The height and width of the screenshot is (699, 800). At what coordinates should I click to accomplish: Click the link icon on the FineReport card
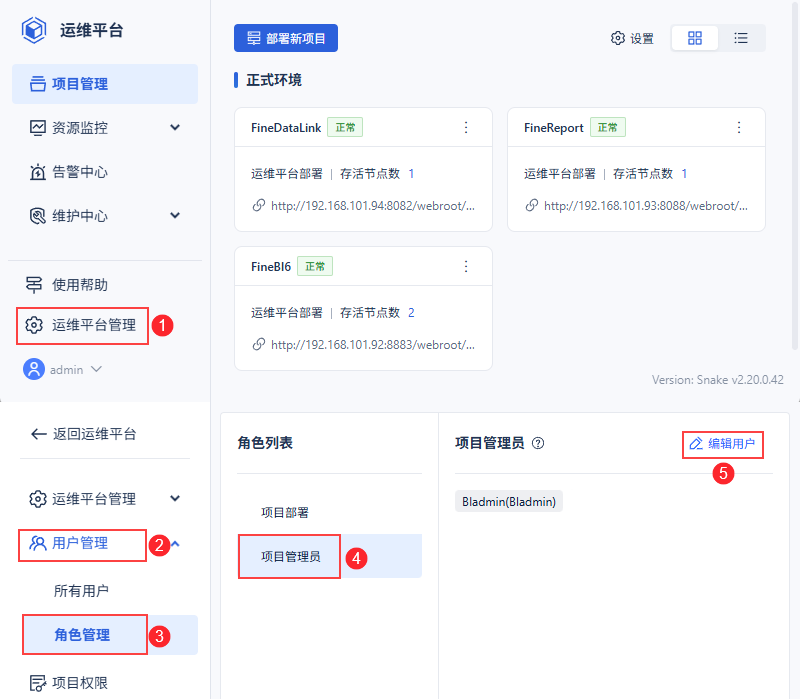(532, 205)
